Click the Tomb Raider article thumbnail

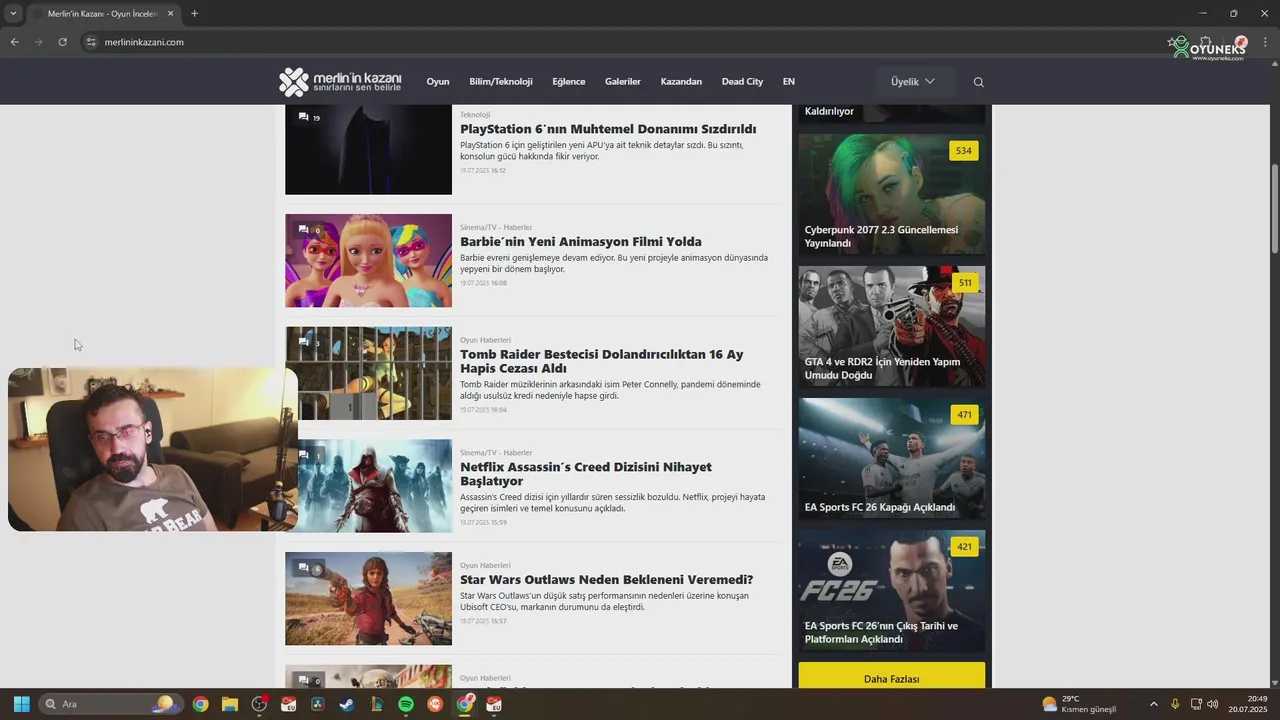coord(368,373)
